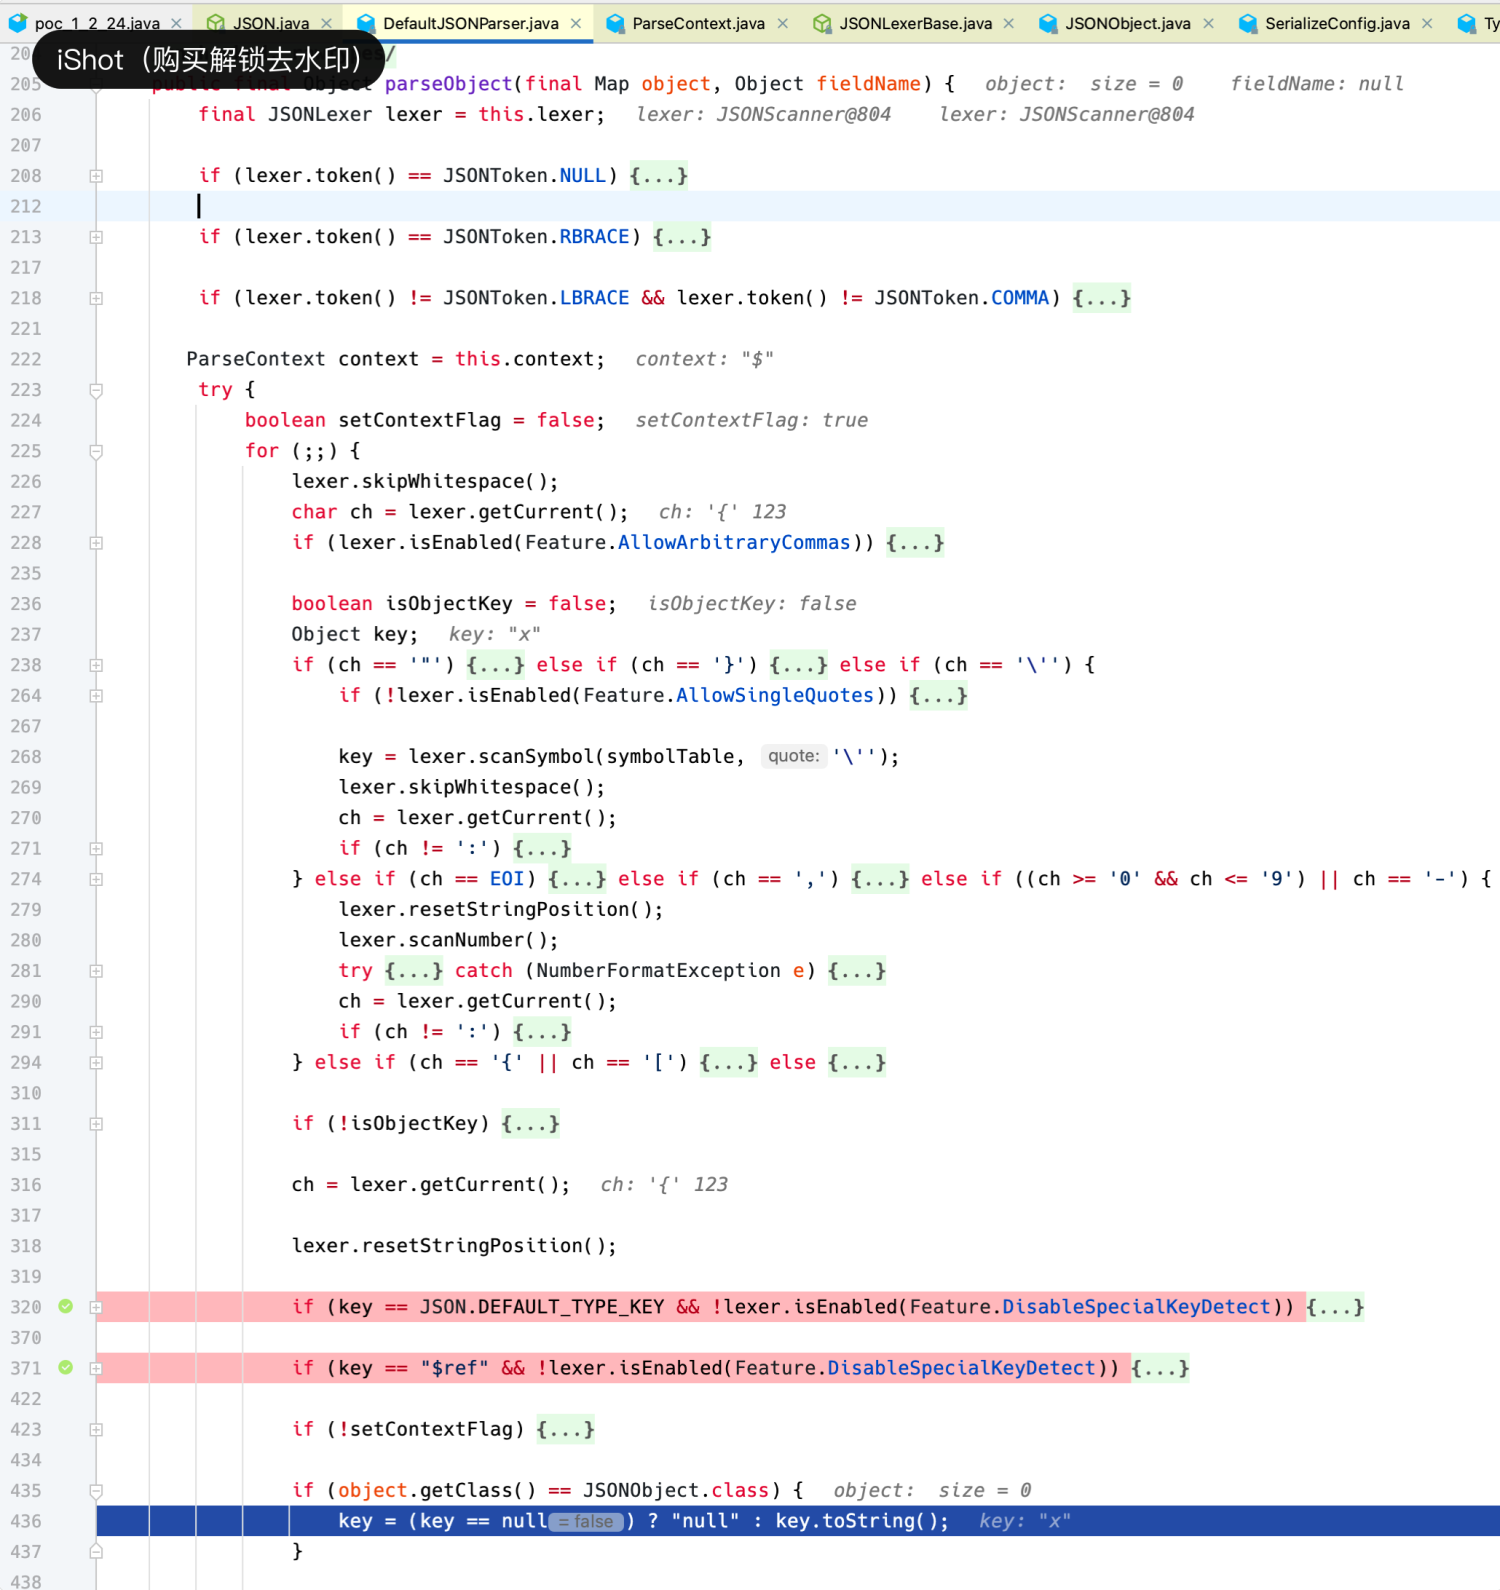
Task: Open the JSONObject.java tab
Action: point(1127,22)
